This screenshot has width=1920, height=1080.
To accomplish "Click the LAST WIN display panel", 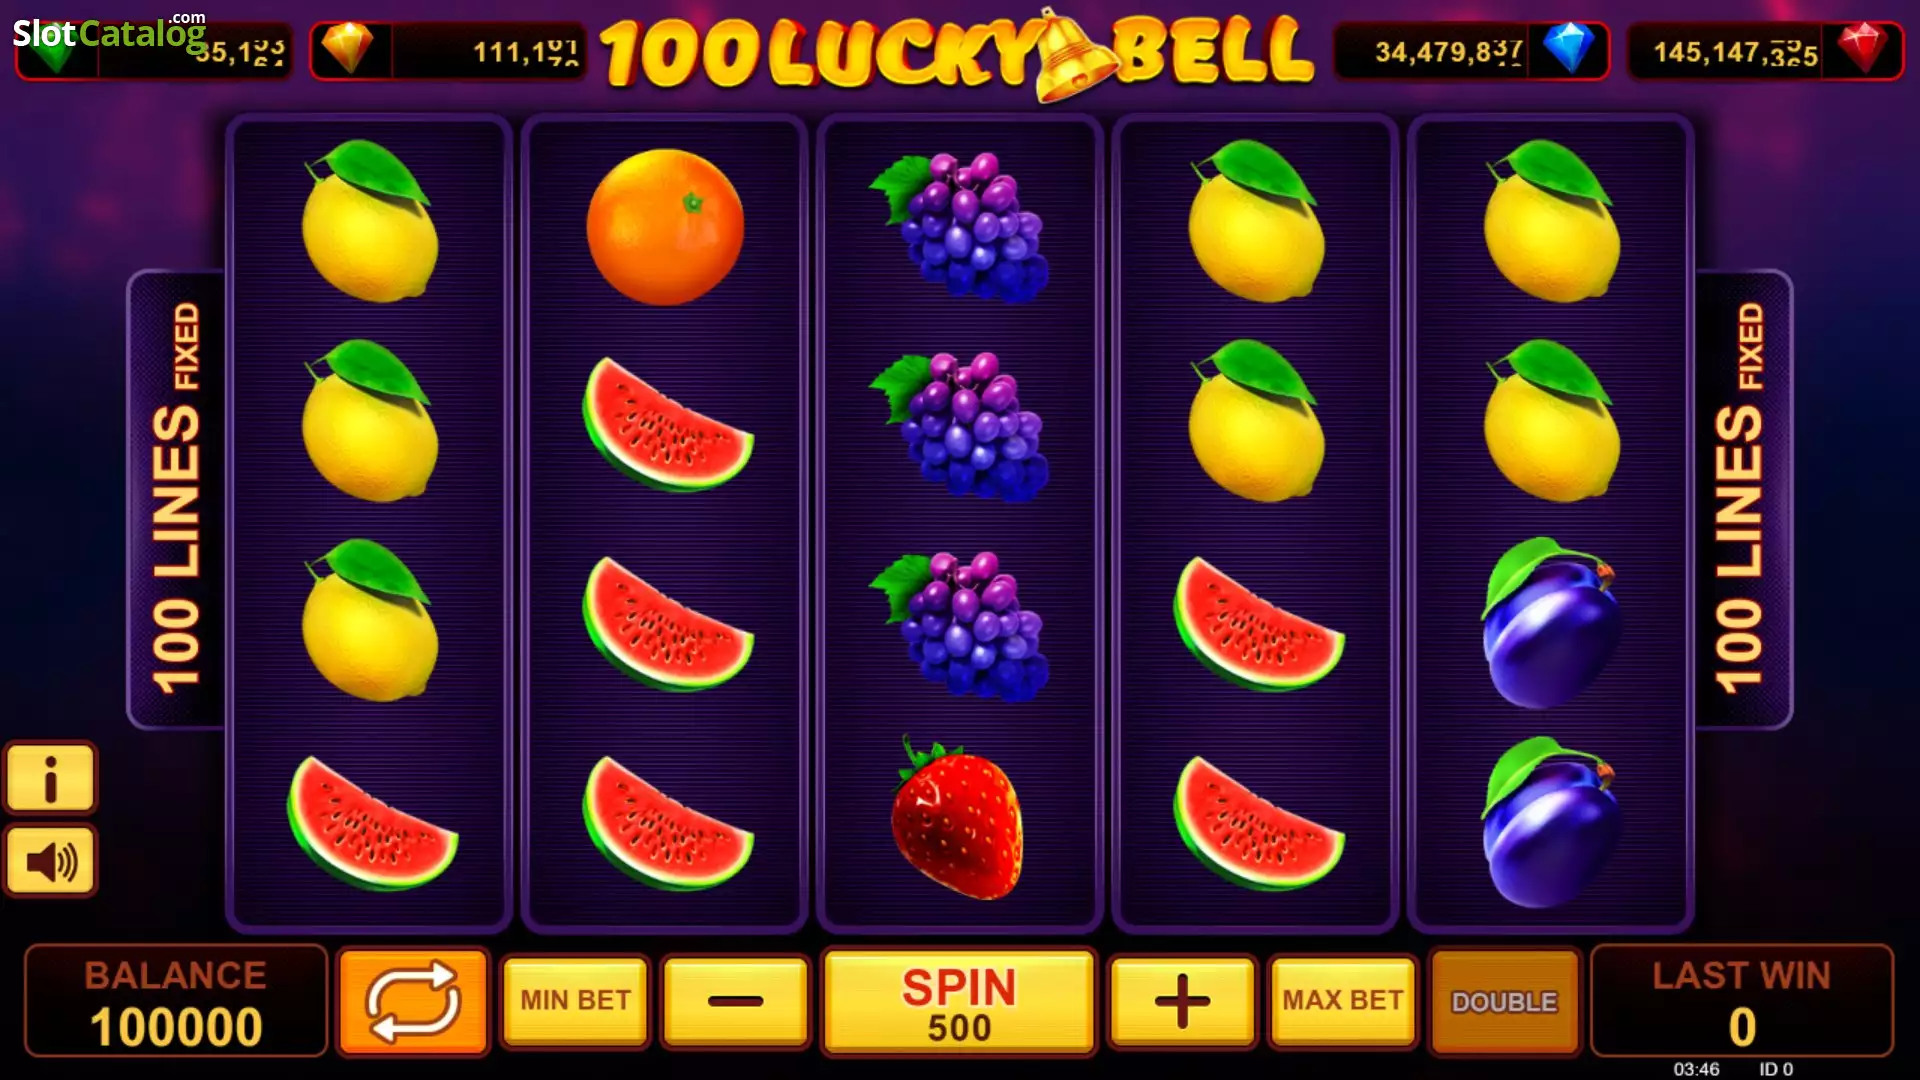I will point(1741,1001).
